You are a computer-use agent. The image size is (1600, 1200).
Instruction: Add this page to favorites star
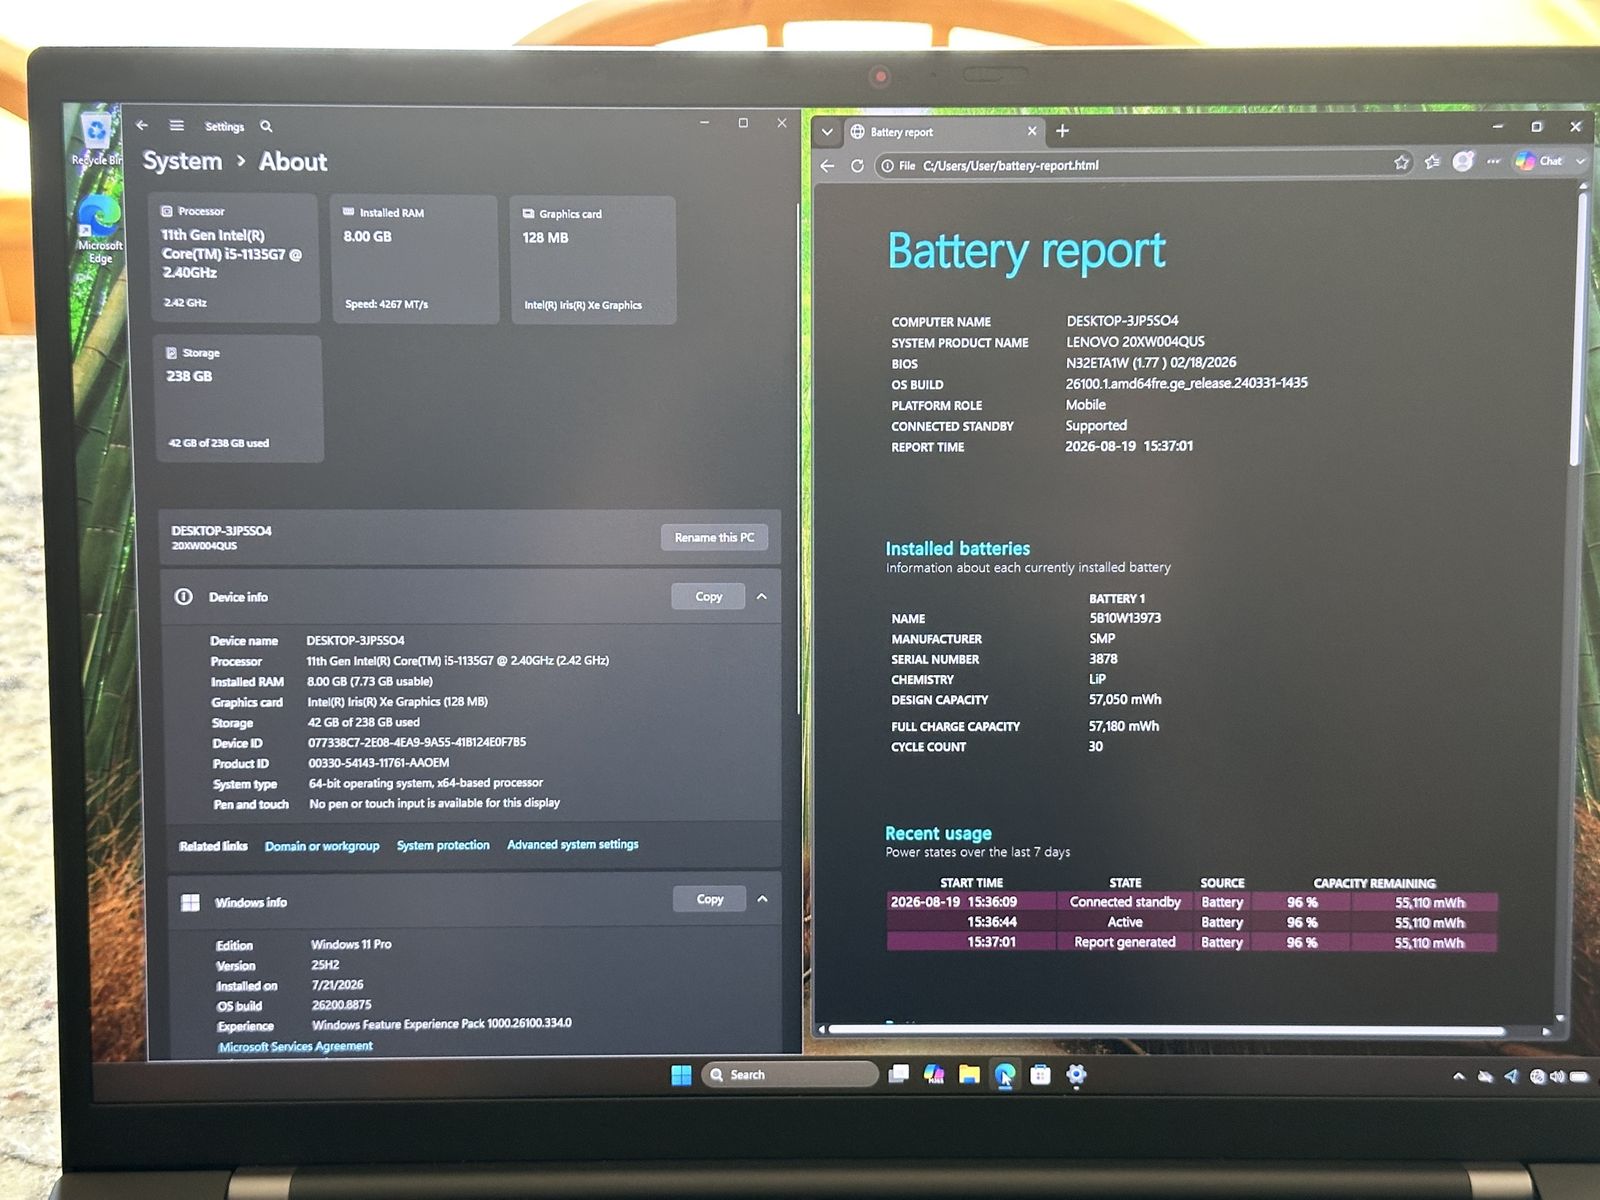(1402, 162)
